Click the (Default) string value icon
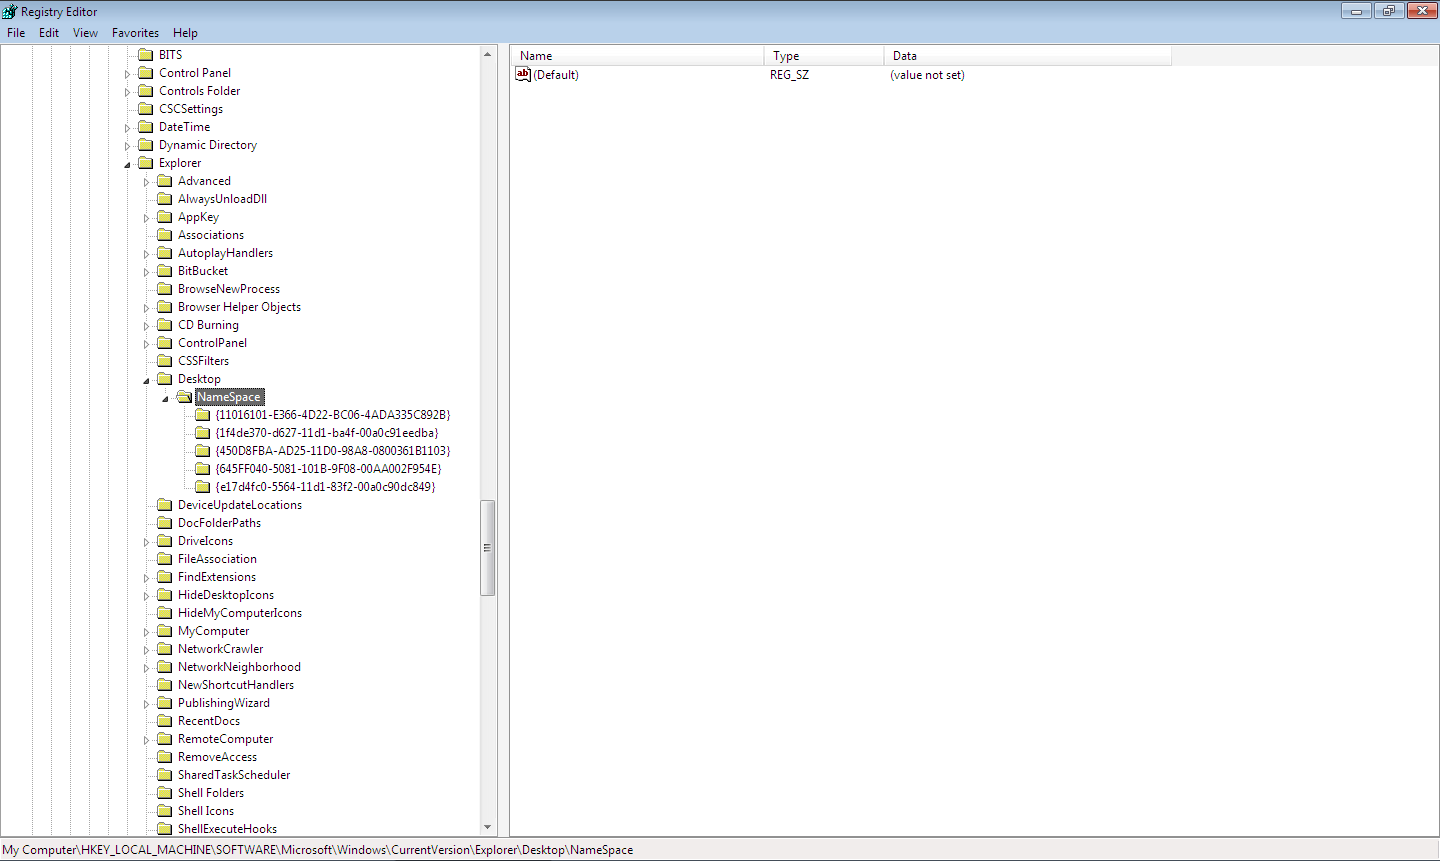This screenshot has height=861, width=1440. (523, 74)
